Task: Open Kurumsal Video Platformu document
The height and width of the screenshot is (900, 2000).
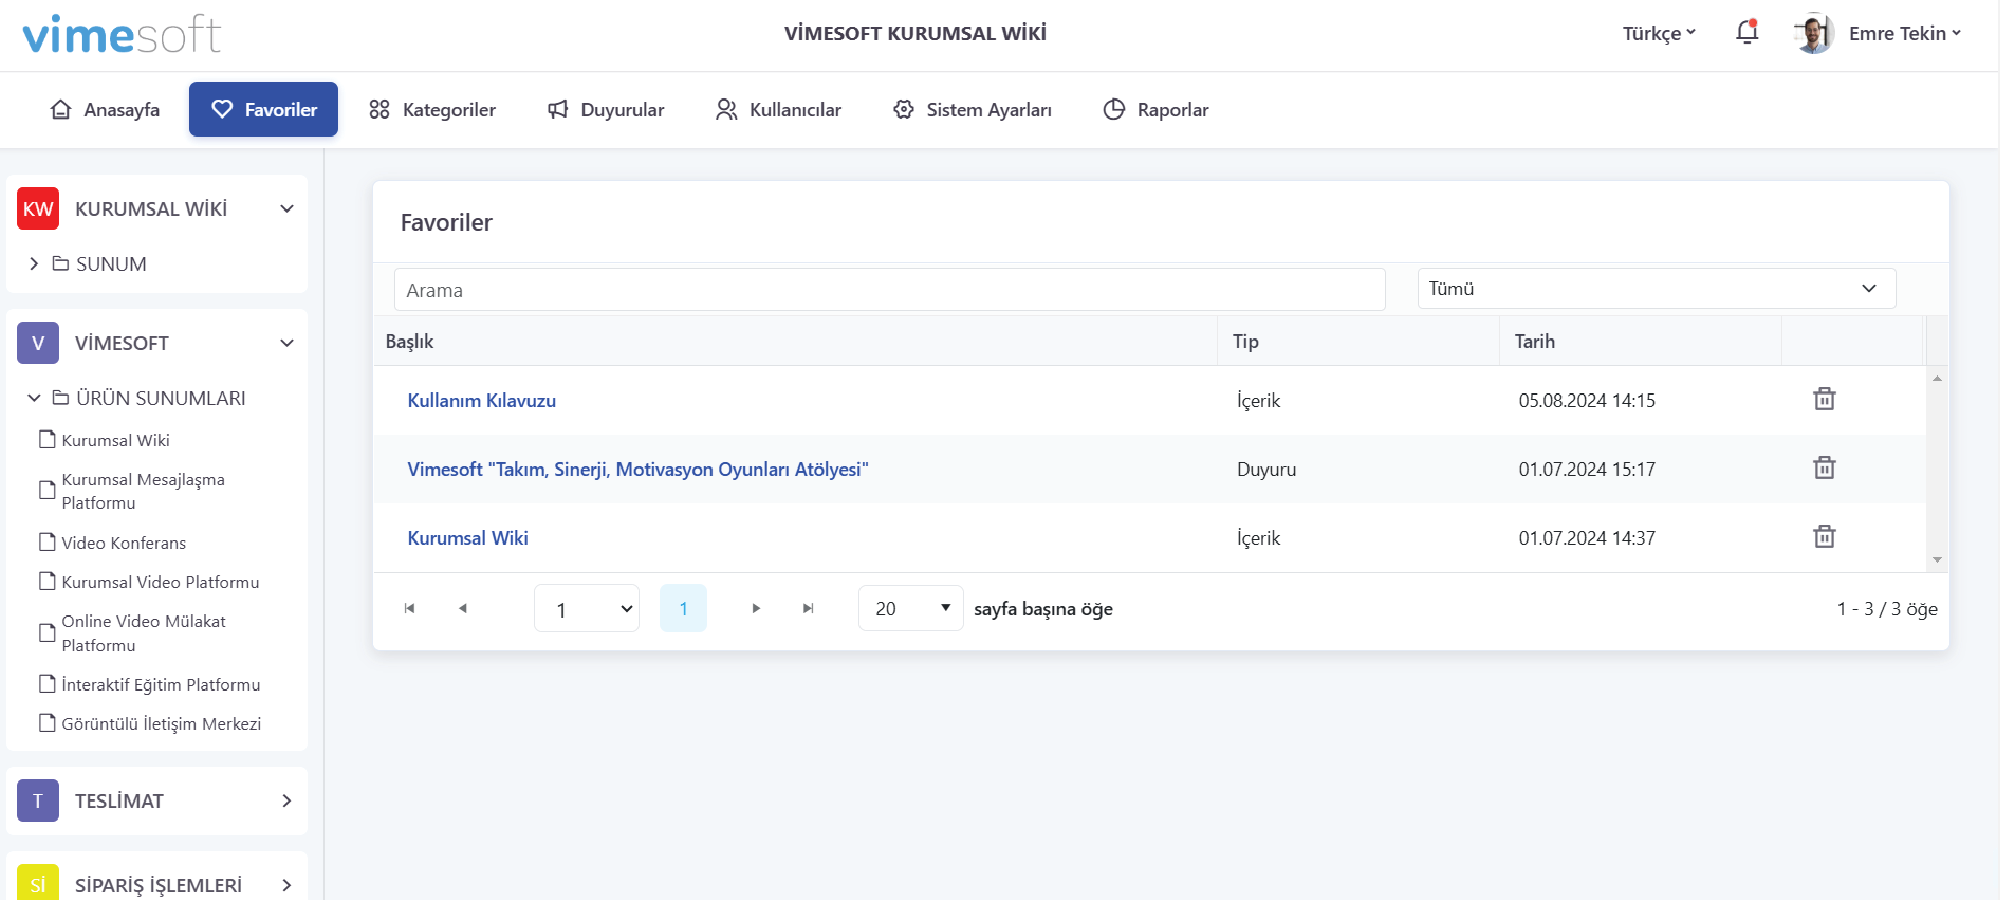Action: click(x=149, y=581)
